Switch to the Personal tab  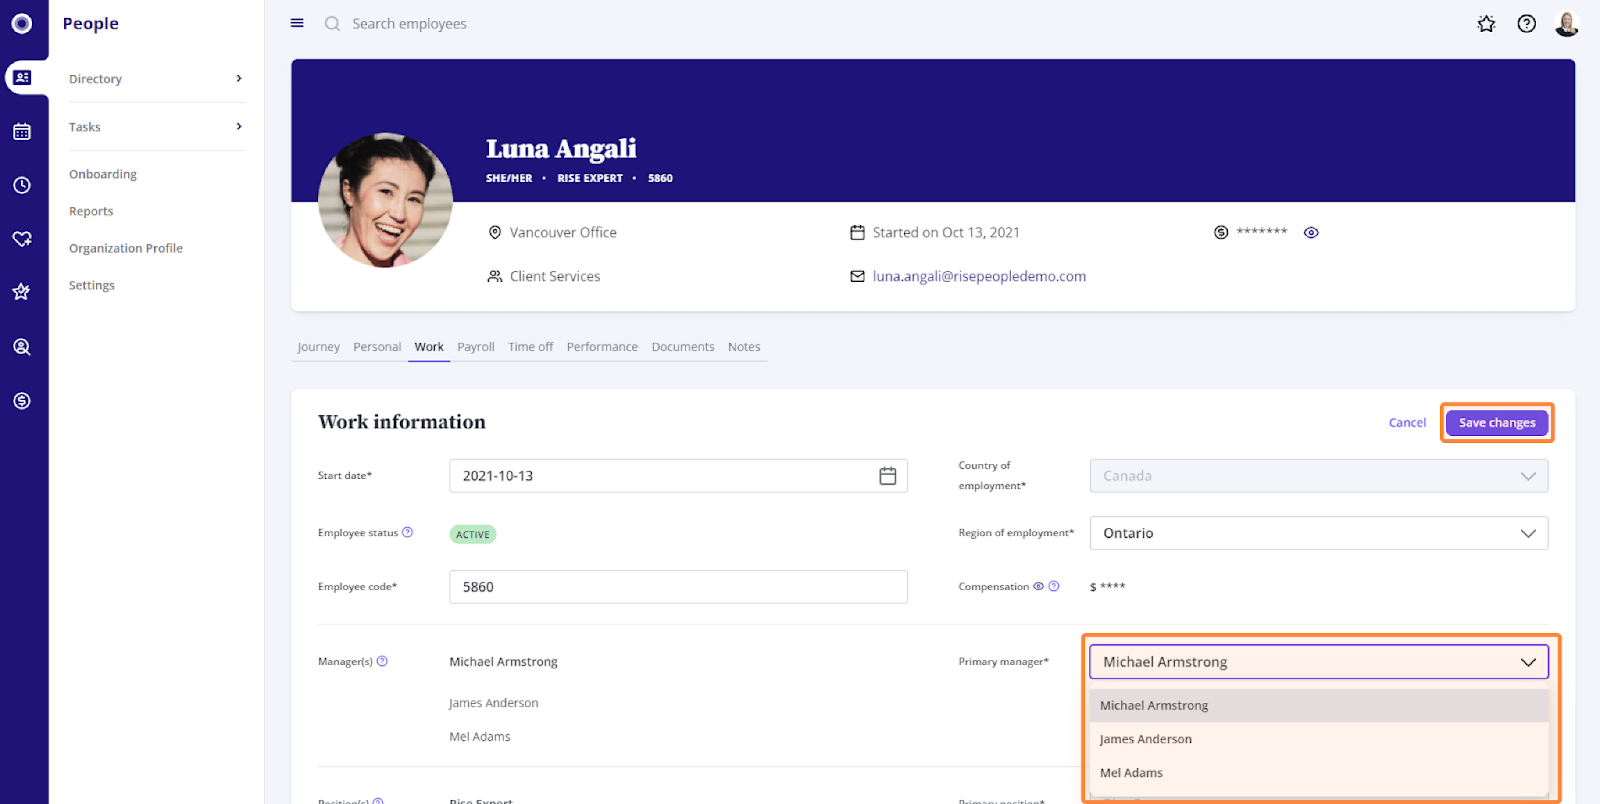click(377, 347)
